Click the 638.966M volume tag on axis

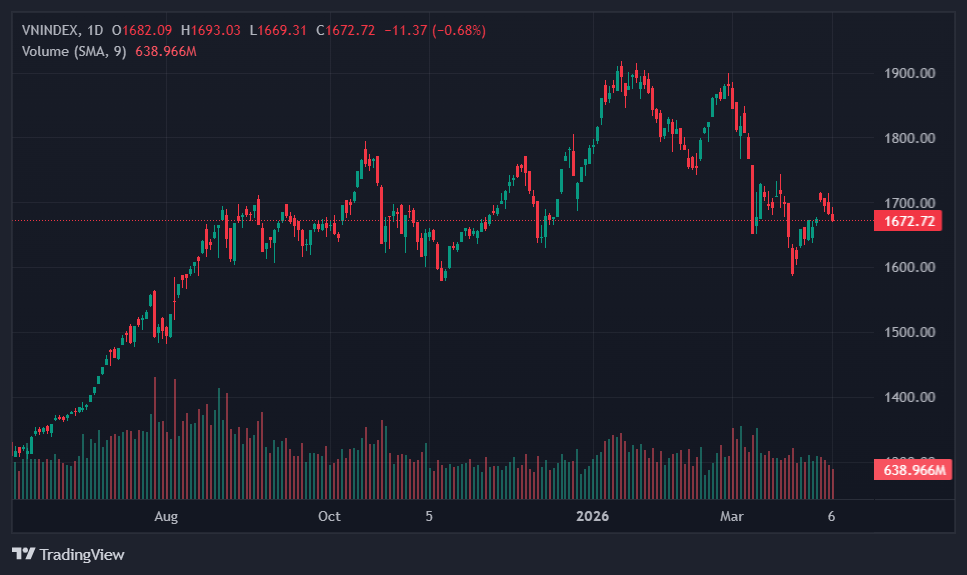coord(909,469)
